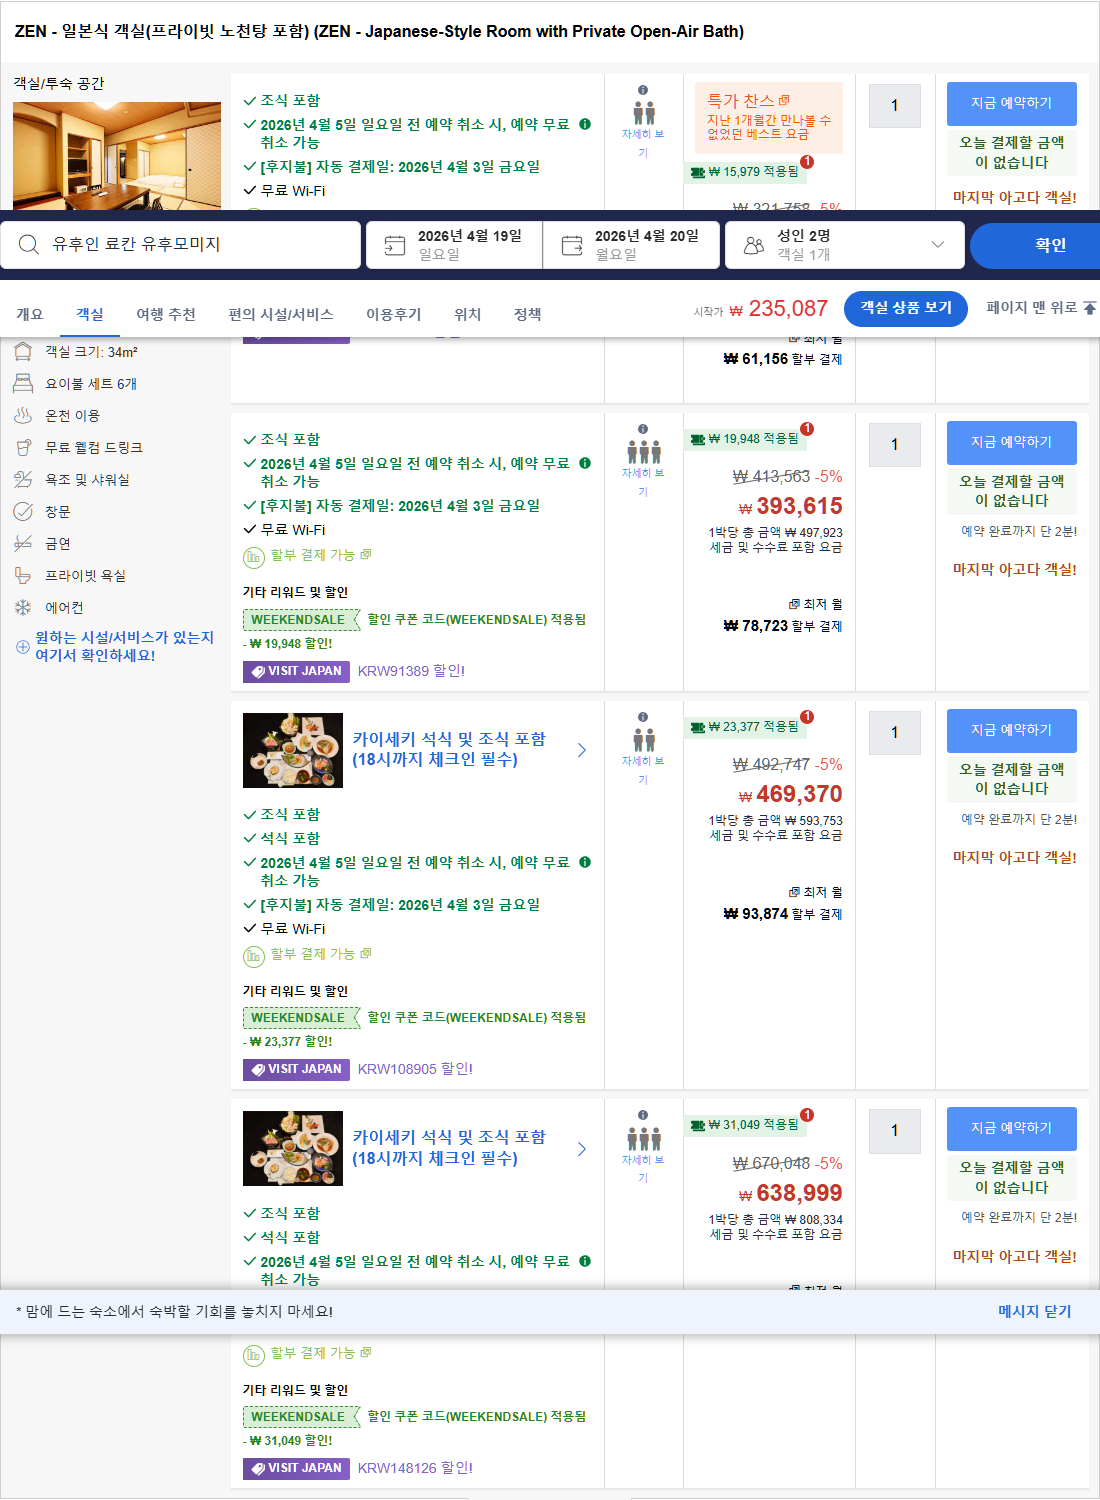Click the 무료 웰컴 드링크 icon
The width and height of the screenshot is (1100, 1500).
click(22, 447)
